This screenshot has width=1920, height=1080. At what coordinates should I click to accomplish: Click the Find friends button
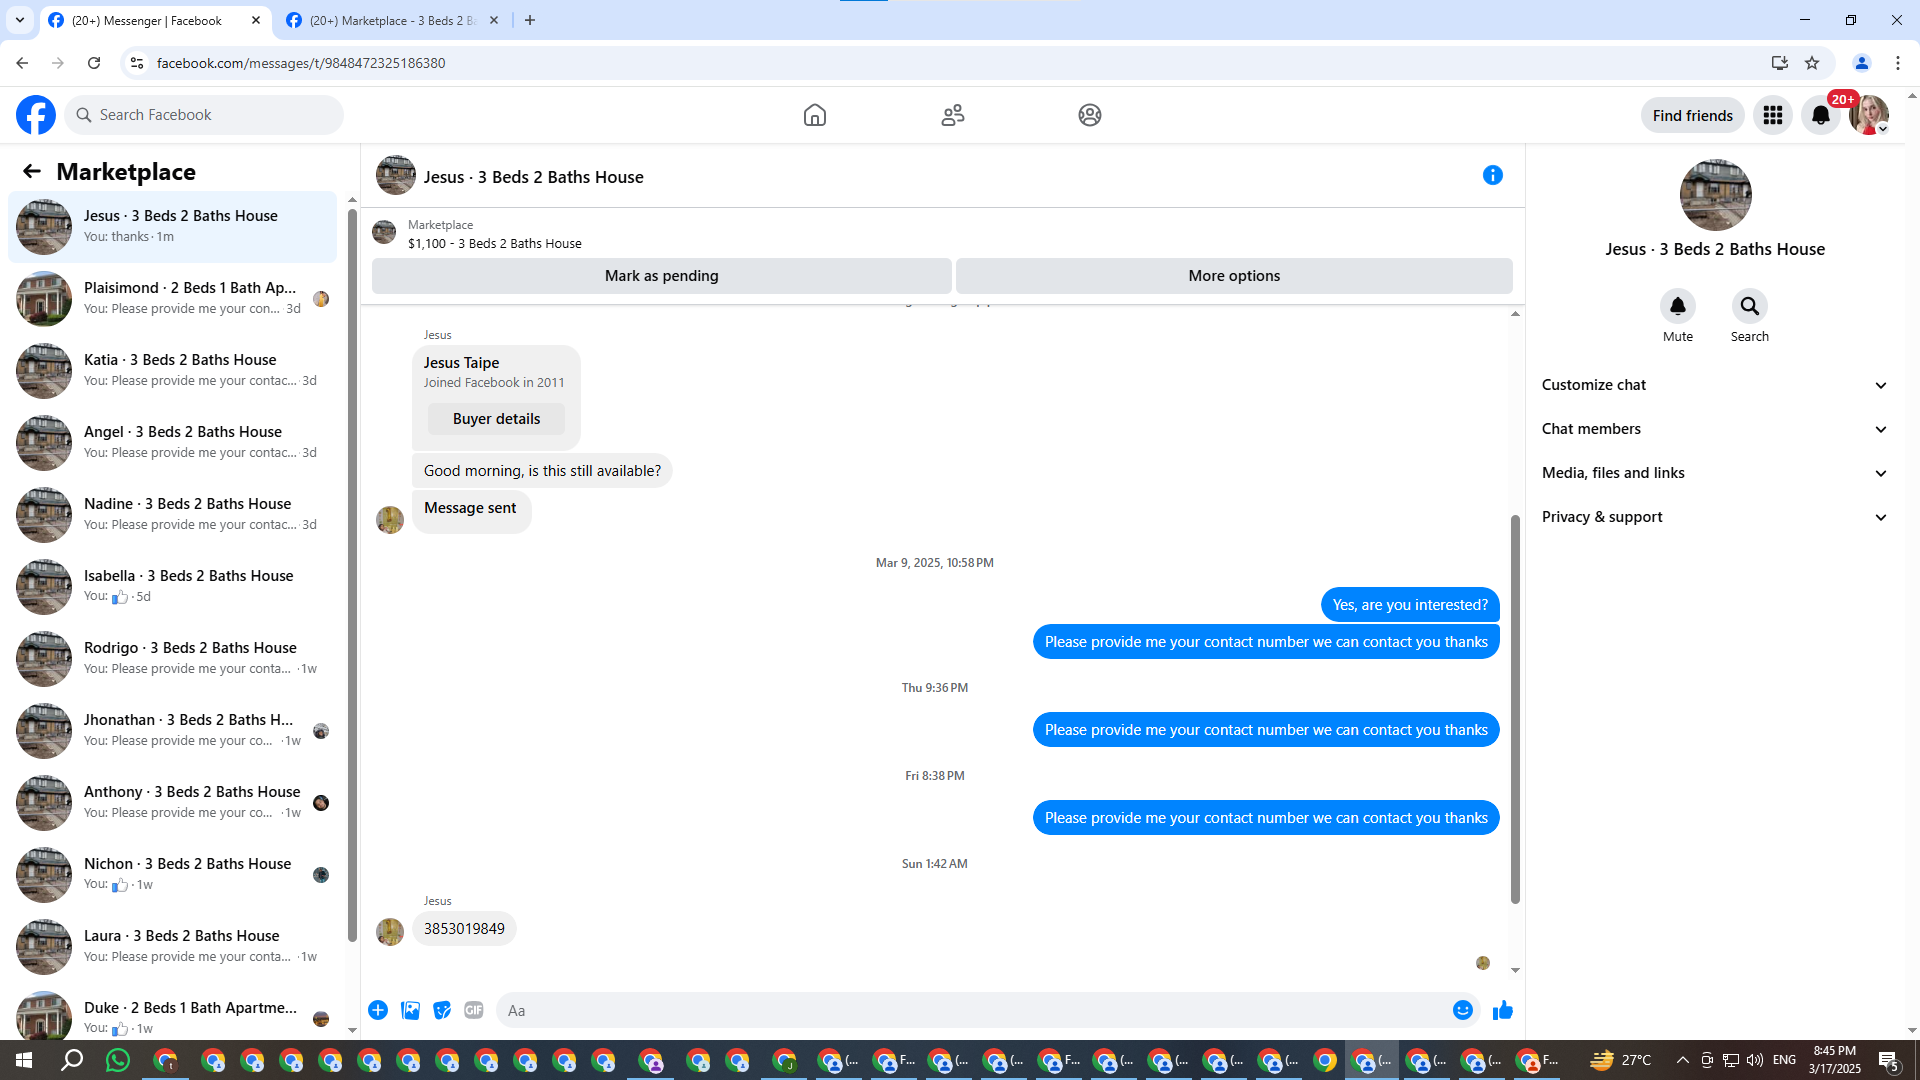tap(1692, 115)
